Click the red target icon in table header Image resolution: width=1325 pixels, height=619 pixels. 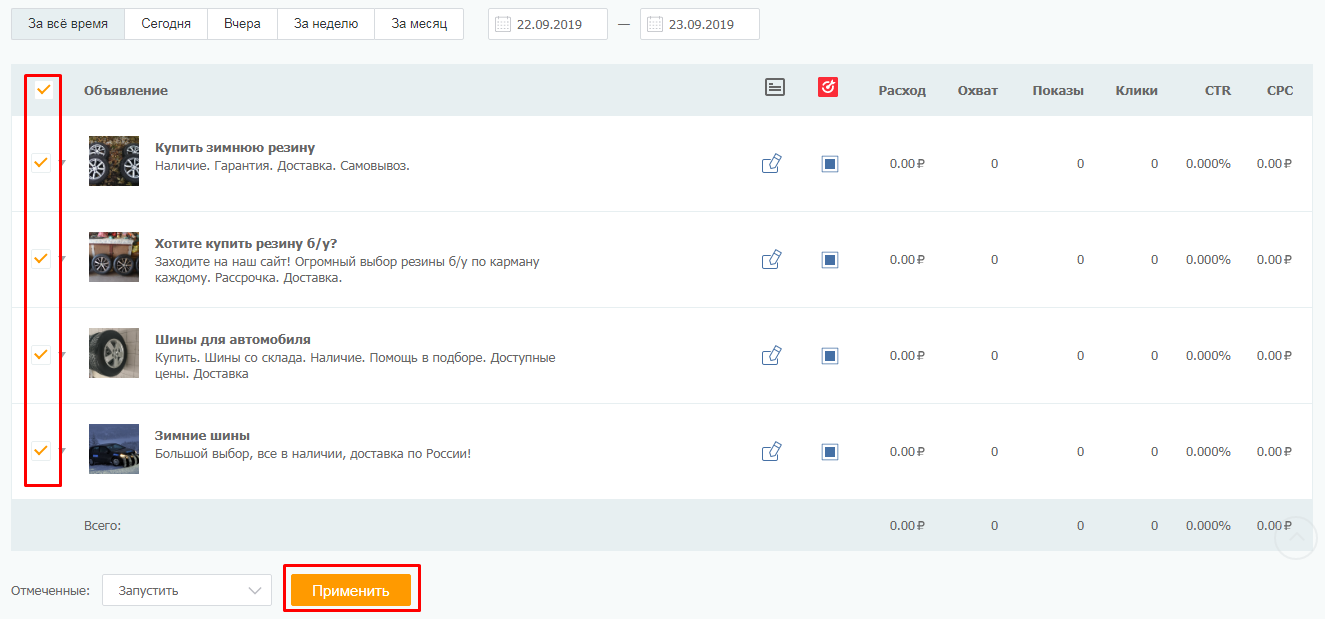point(827,88)
